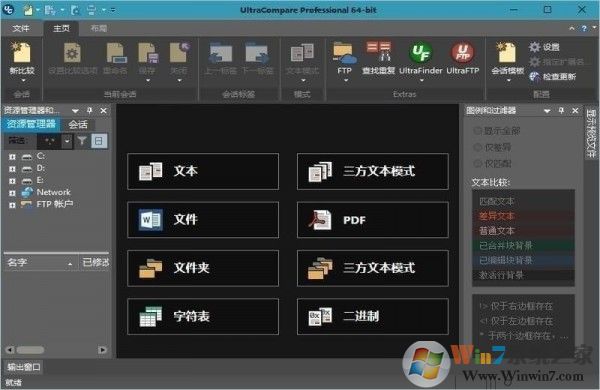Start a 二进制 binary compare

(x=372, y=317)
